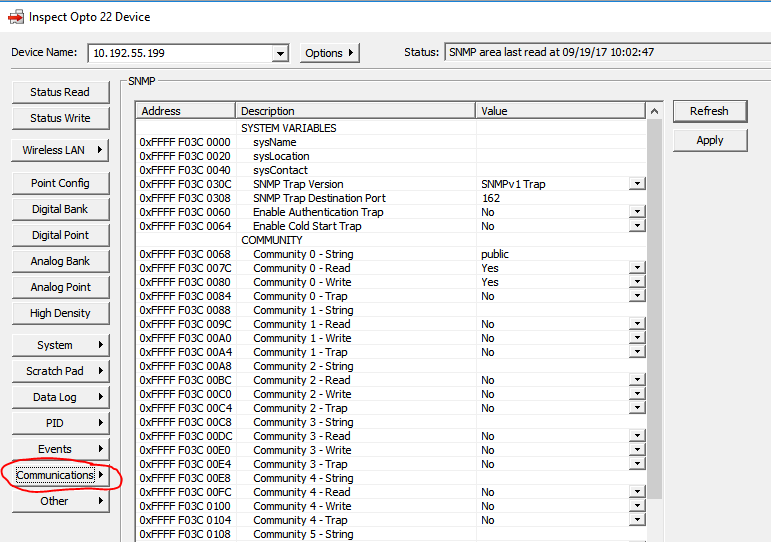Screen dimensions: 771x542
Task: Click the High Density button
Action: click(x=60, y=313)
